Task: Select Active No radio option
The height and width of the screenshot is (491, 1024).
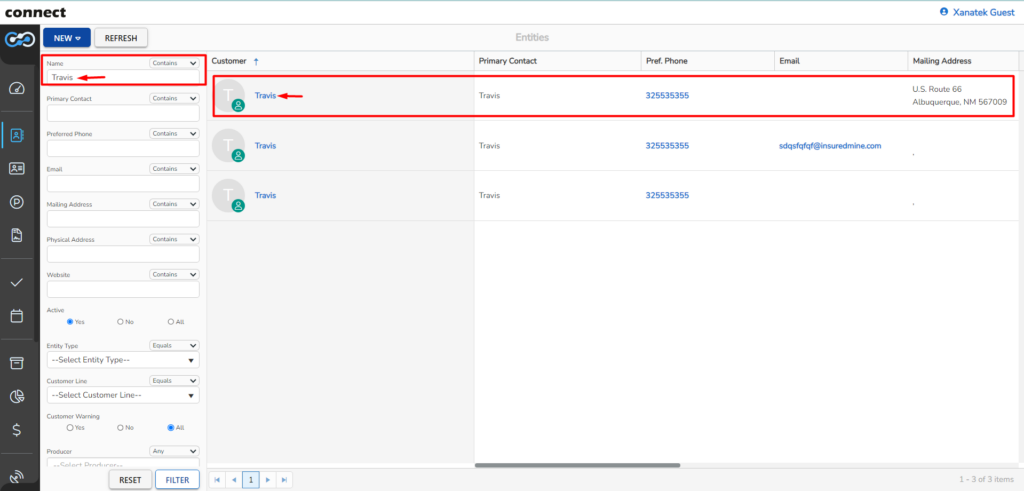Action: pyautogui.click(x=120, y=322)
